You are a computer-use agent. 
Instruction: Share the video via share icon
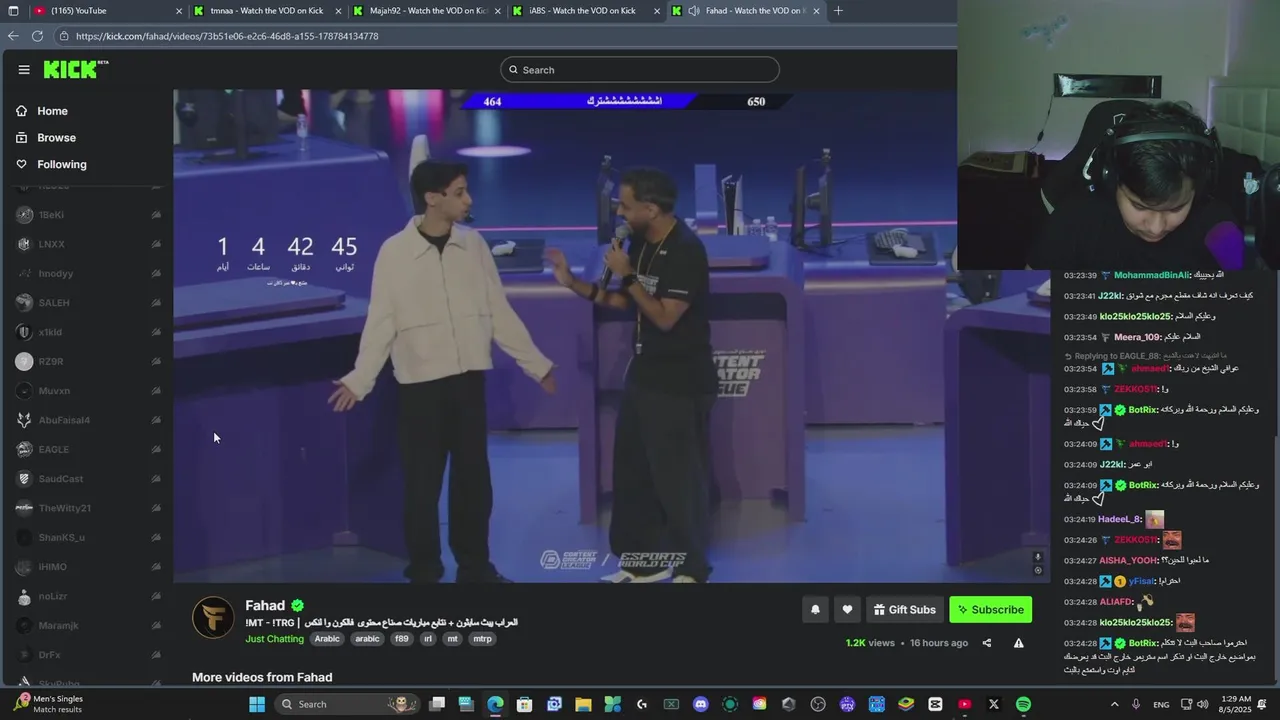987,643
